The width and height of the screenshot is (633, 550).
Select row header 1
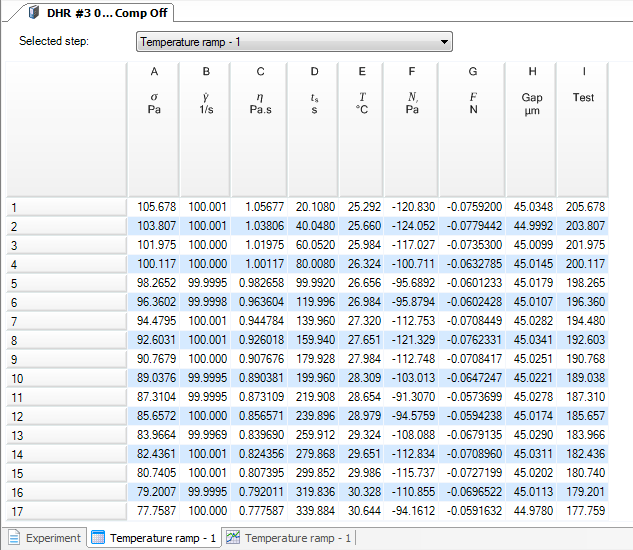click(67, 207)
